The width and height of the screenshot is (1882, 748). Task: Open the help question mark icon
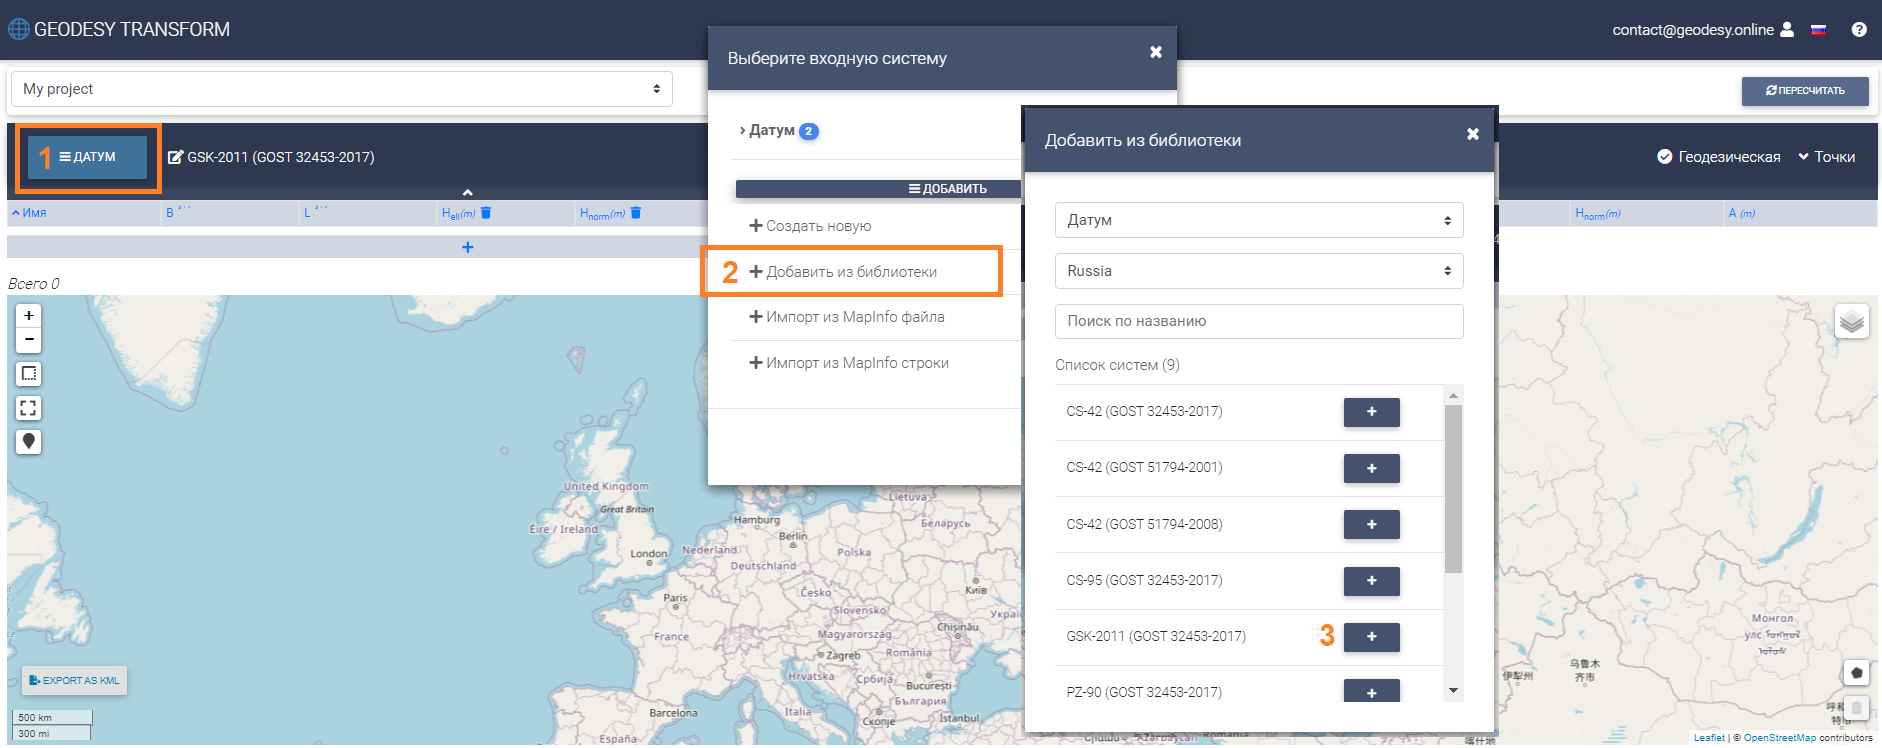point(1859,30)
